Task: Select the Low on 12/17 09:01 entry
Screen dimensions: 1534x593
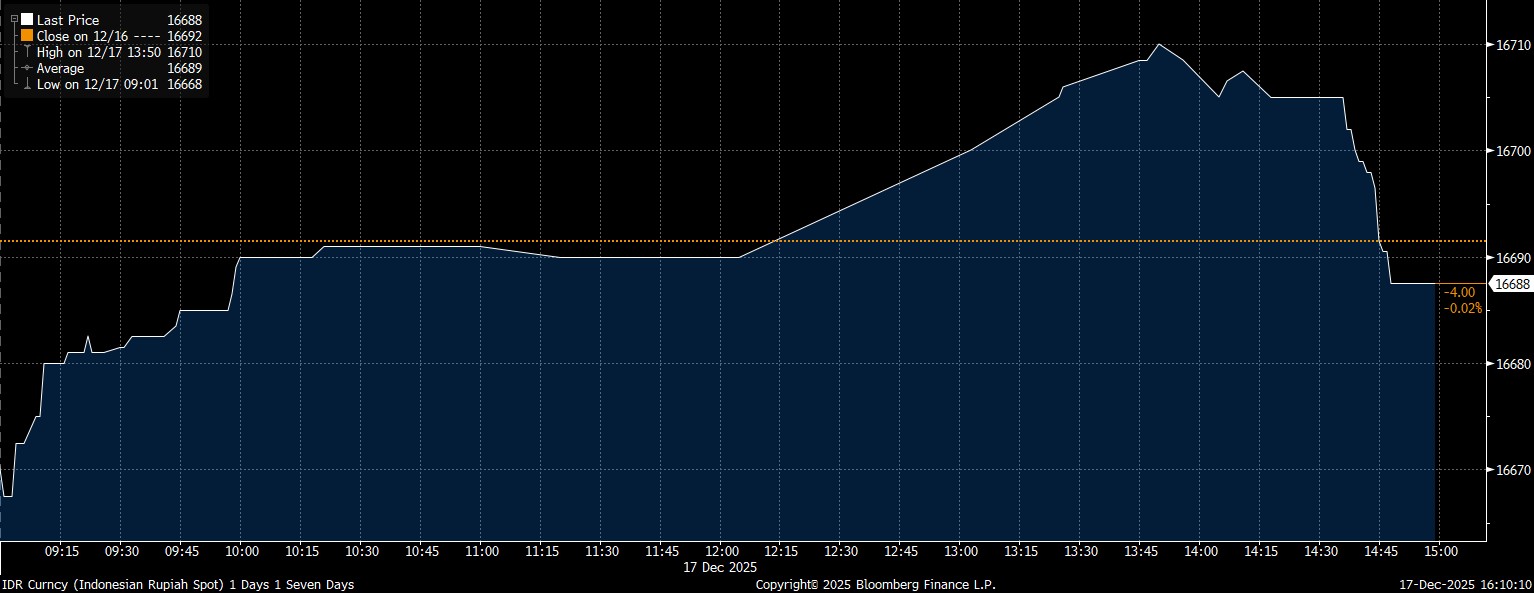Action: coord(96,85)
